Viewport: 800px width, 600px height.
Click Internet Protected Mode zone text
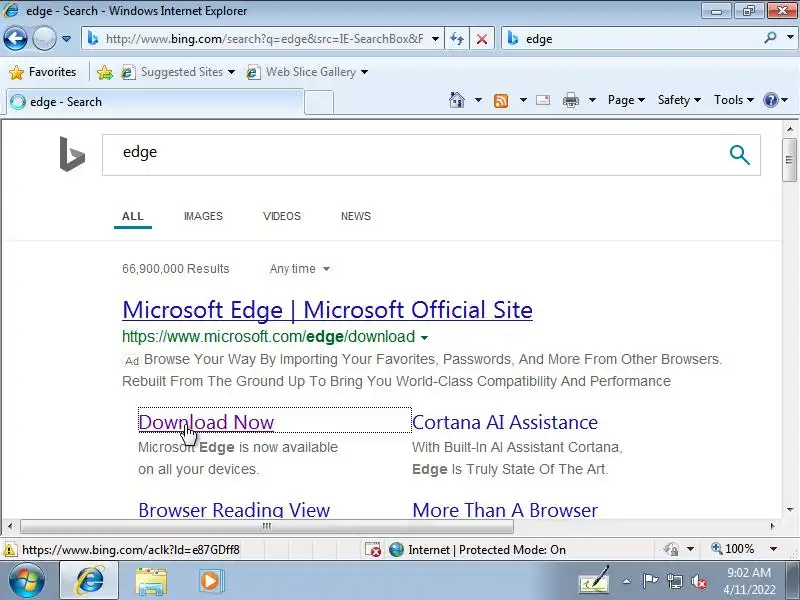(487, 549)
